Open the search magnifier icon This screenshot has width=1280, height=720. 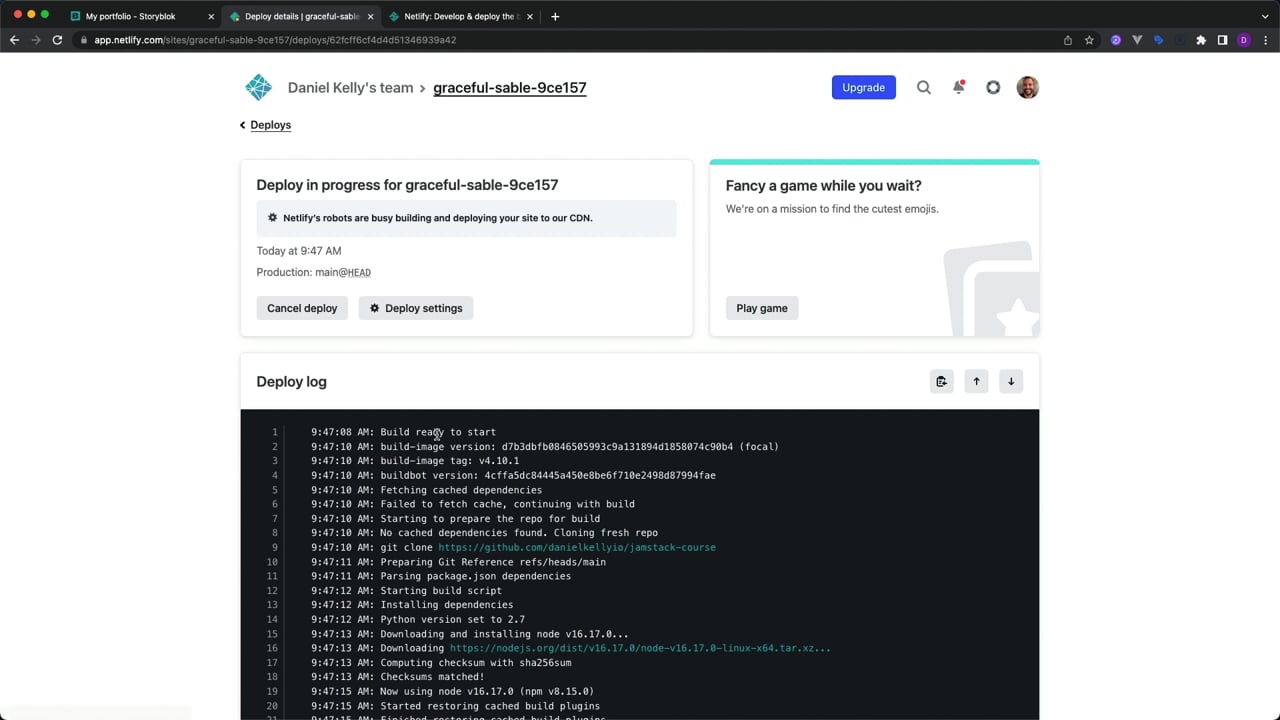pos(924,87)
